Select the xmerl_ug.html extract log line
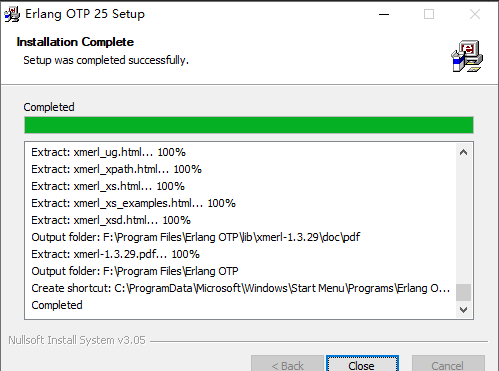499x371 pixels. pyautogui.click(x=108, y=152)
